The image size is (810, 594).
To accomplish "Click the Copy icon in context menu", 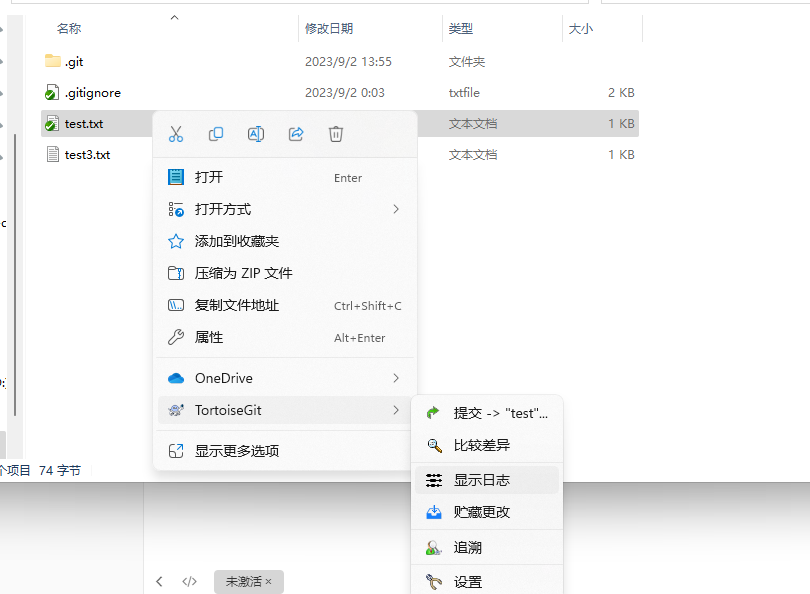I will point(216,134).
